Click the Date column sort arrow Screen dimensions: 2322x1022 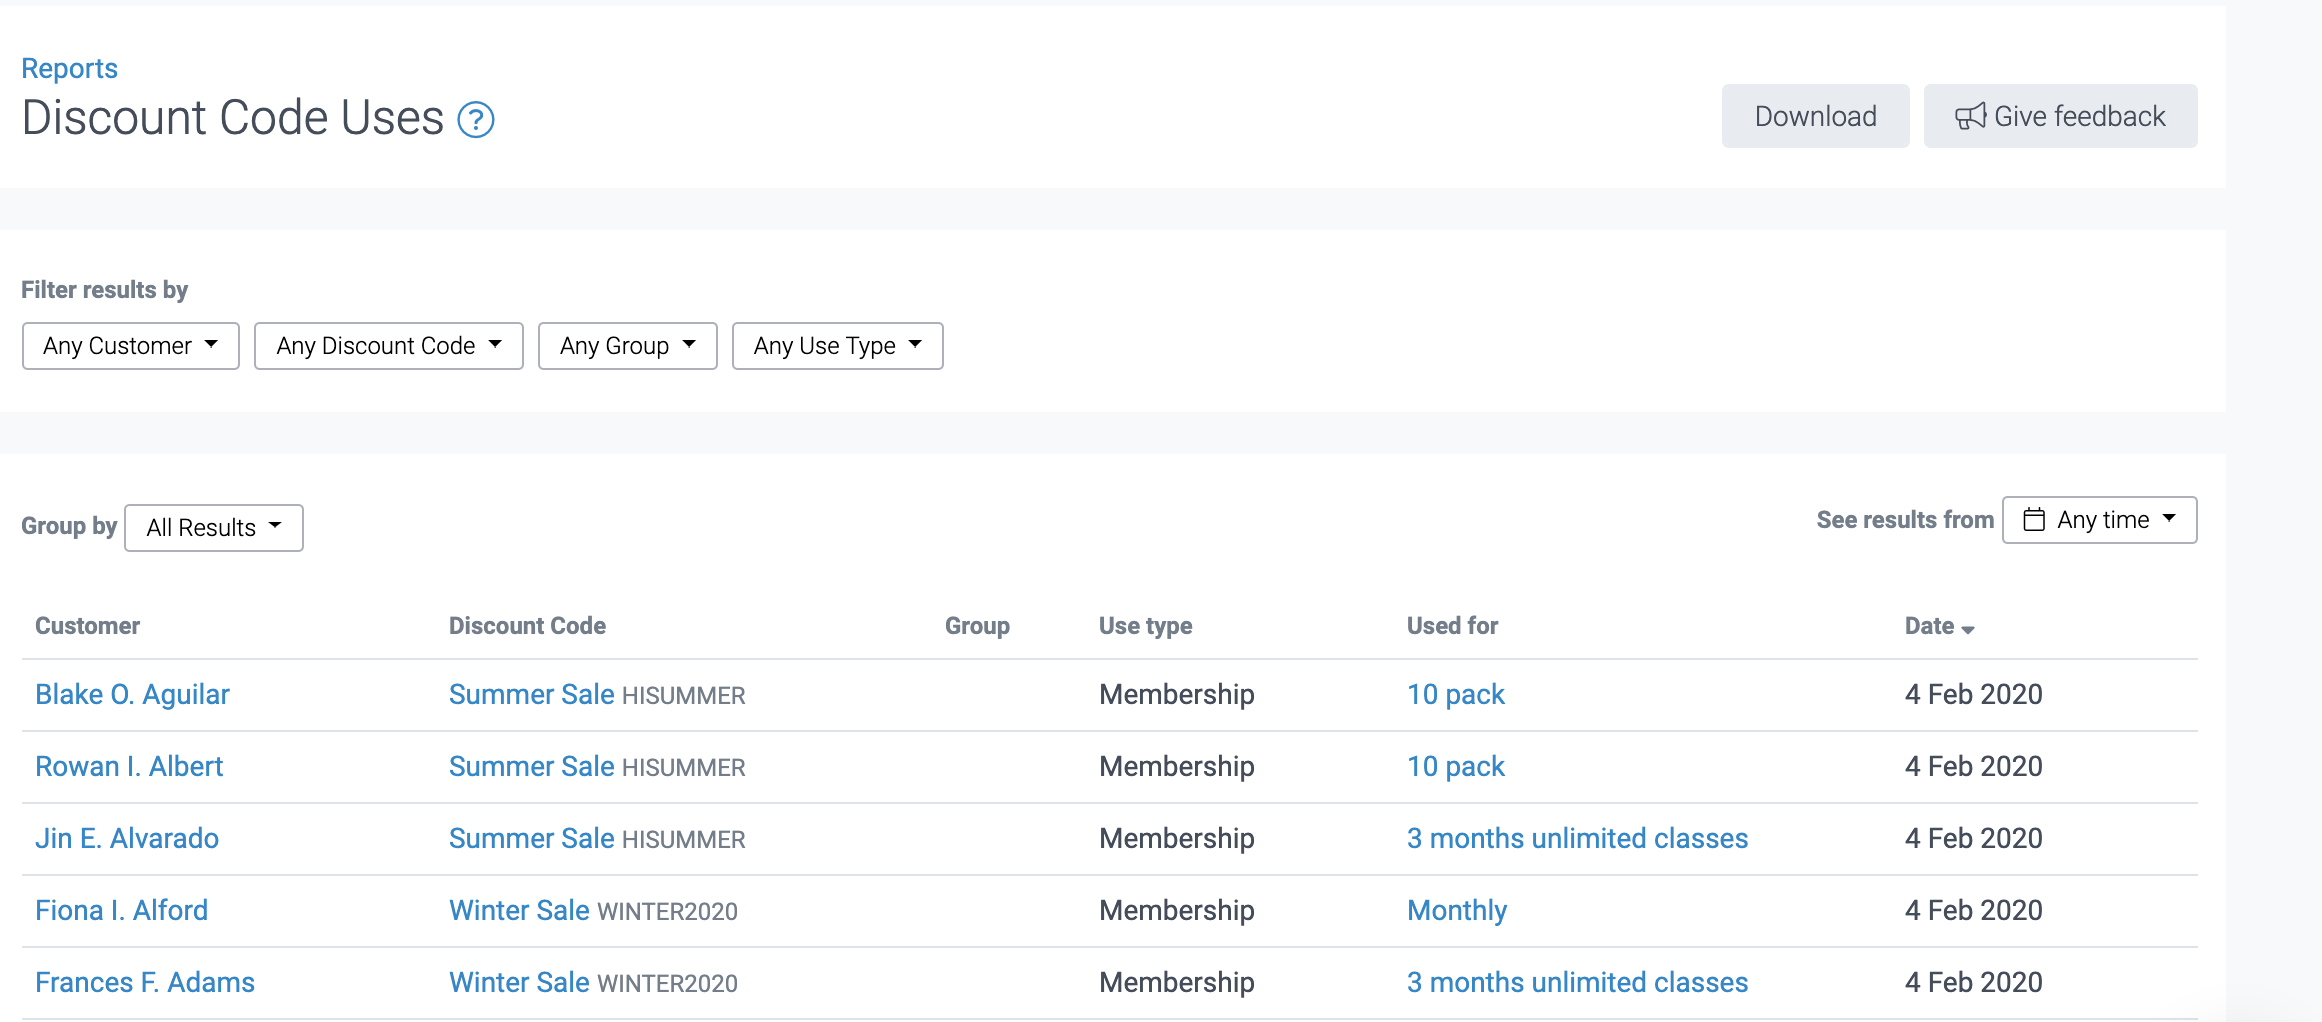click(x=1968, y=629)
